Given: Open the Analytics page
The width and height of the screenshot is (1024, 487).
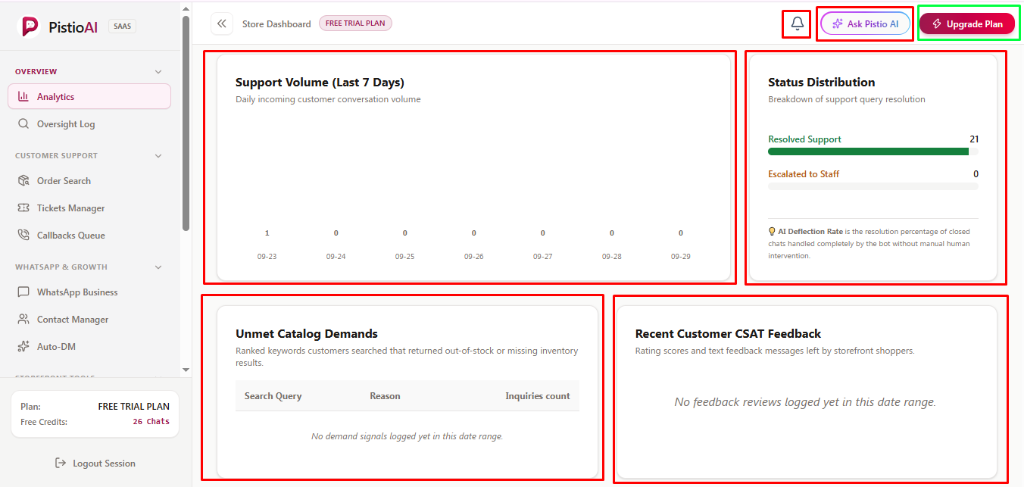Looking at the screenshot, I should pyautogui.click(x=89, y=97).
